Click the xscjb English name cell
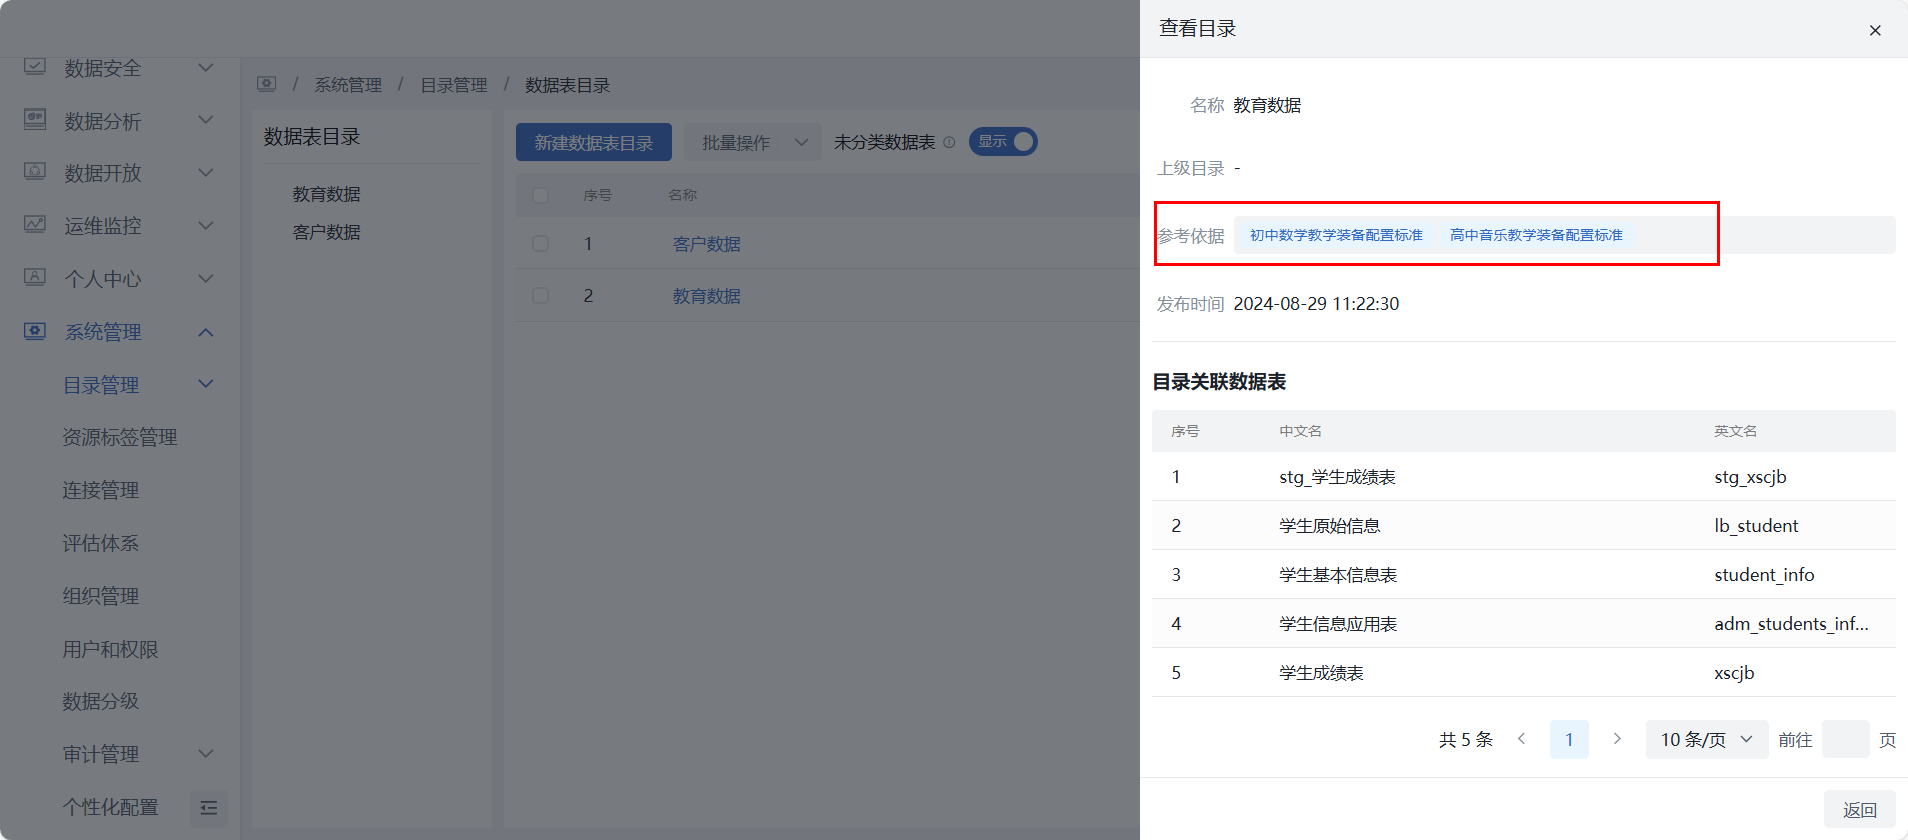 point(1734,673)
